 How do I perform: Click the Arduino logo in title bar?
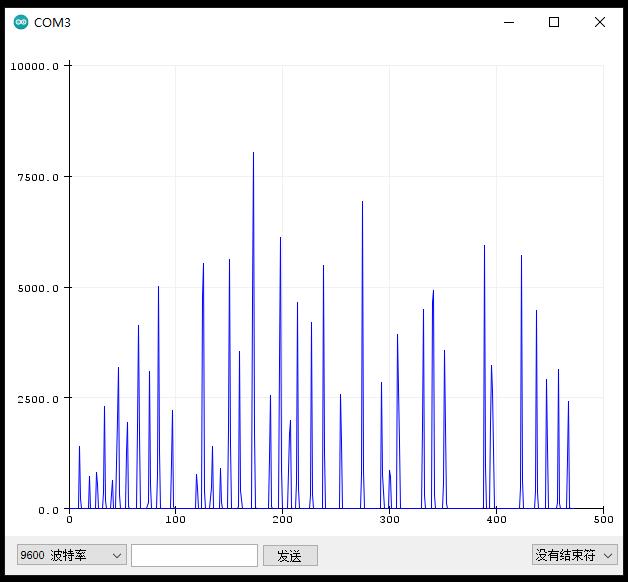point(21,22)
